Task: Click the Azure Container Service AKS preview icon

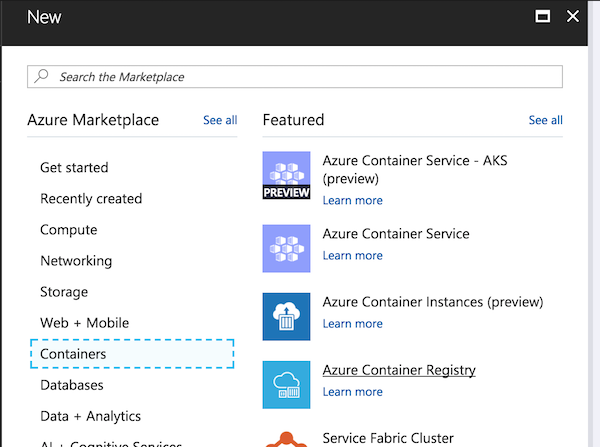Action: point(286,175)
